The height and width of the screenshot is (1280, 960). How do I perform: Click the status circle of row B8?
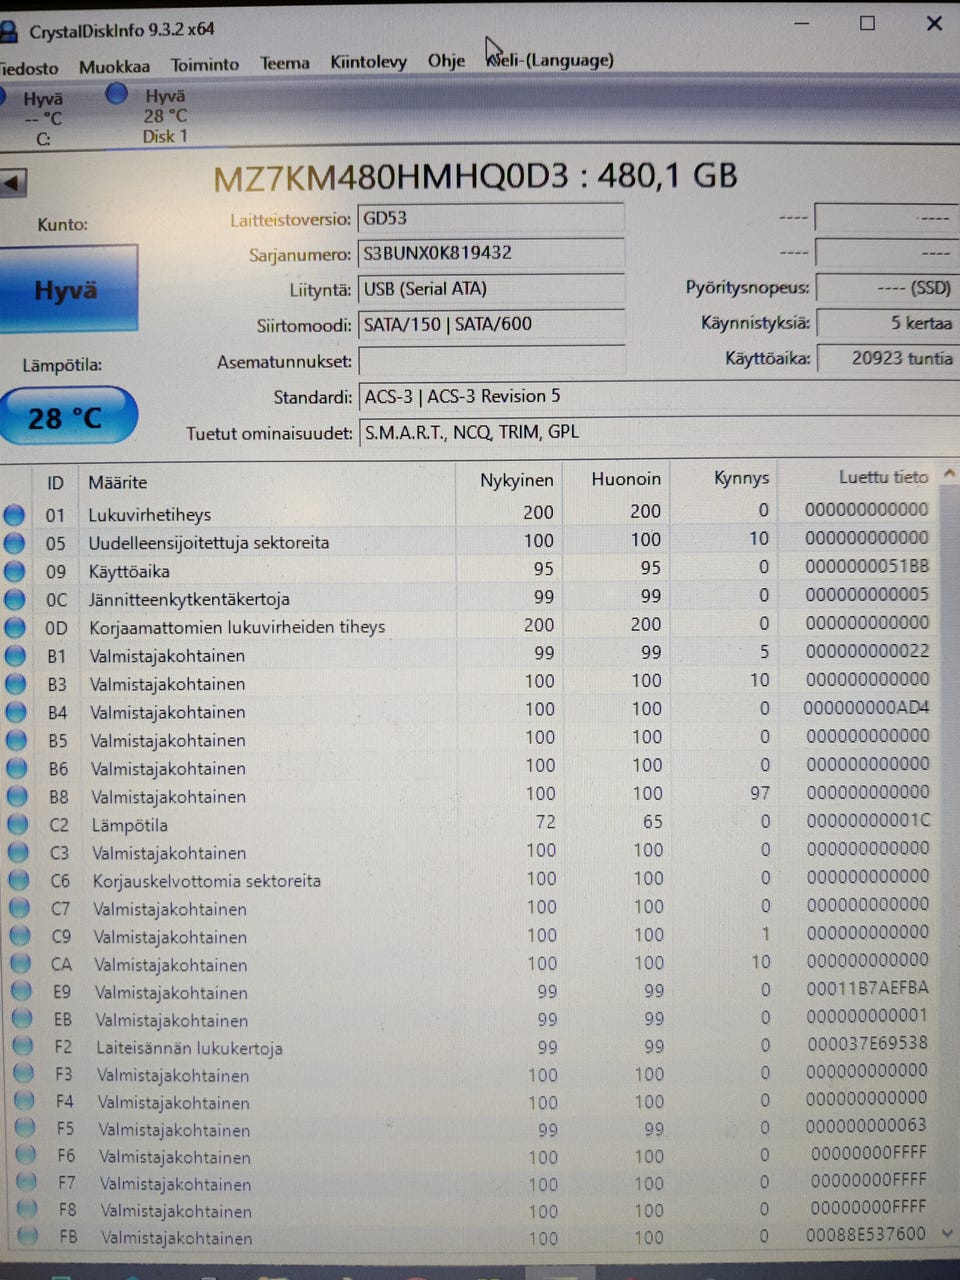coord(18,797)
